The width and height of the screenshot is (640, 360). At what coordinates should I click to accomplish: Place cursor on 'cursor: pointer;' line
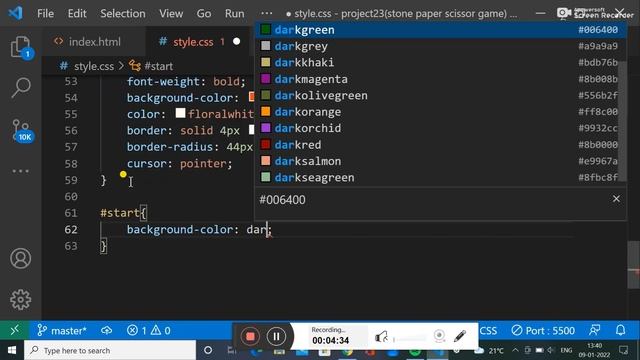pos(179,164)
